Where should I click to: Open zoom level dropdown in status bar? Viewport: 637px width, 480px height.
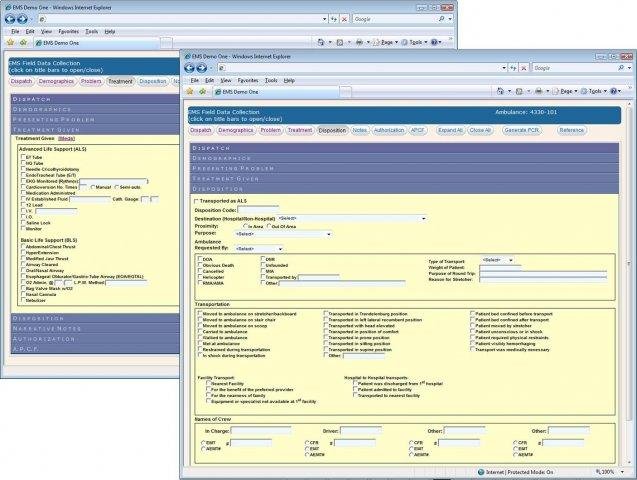(x=622, y=472)
